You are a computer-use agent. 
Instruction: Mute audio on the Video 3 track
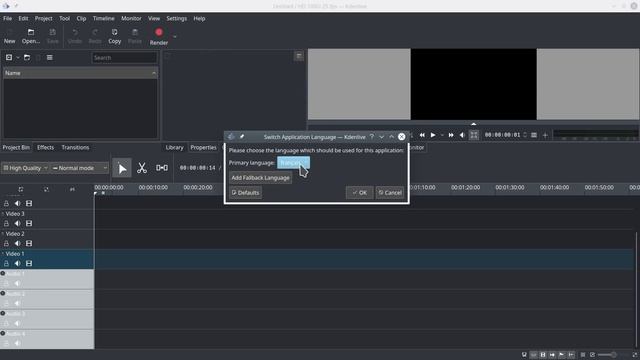pos(17,224)
